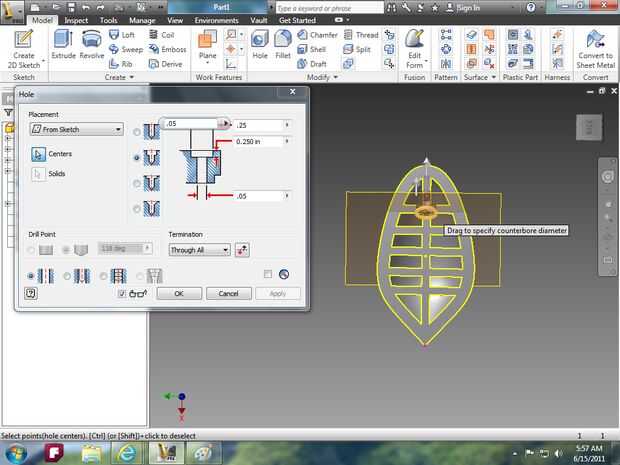Select the drilled hole type radio button
Viewport: 620px width, 465px height.
point(137,132)
